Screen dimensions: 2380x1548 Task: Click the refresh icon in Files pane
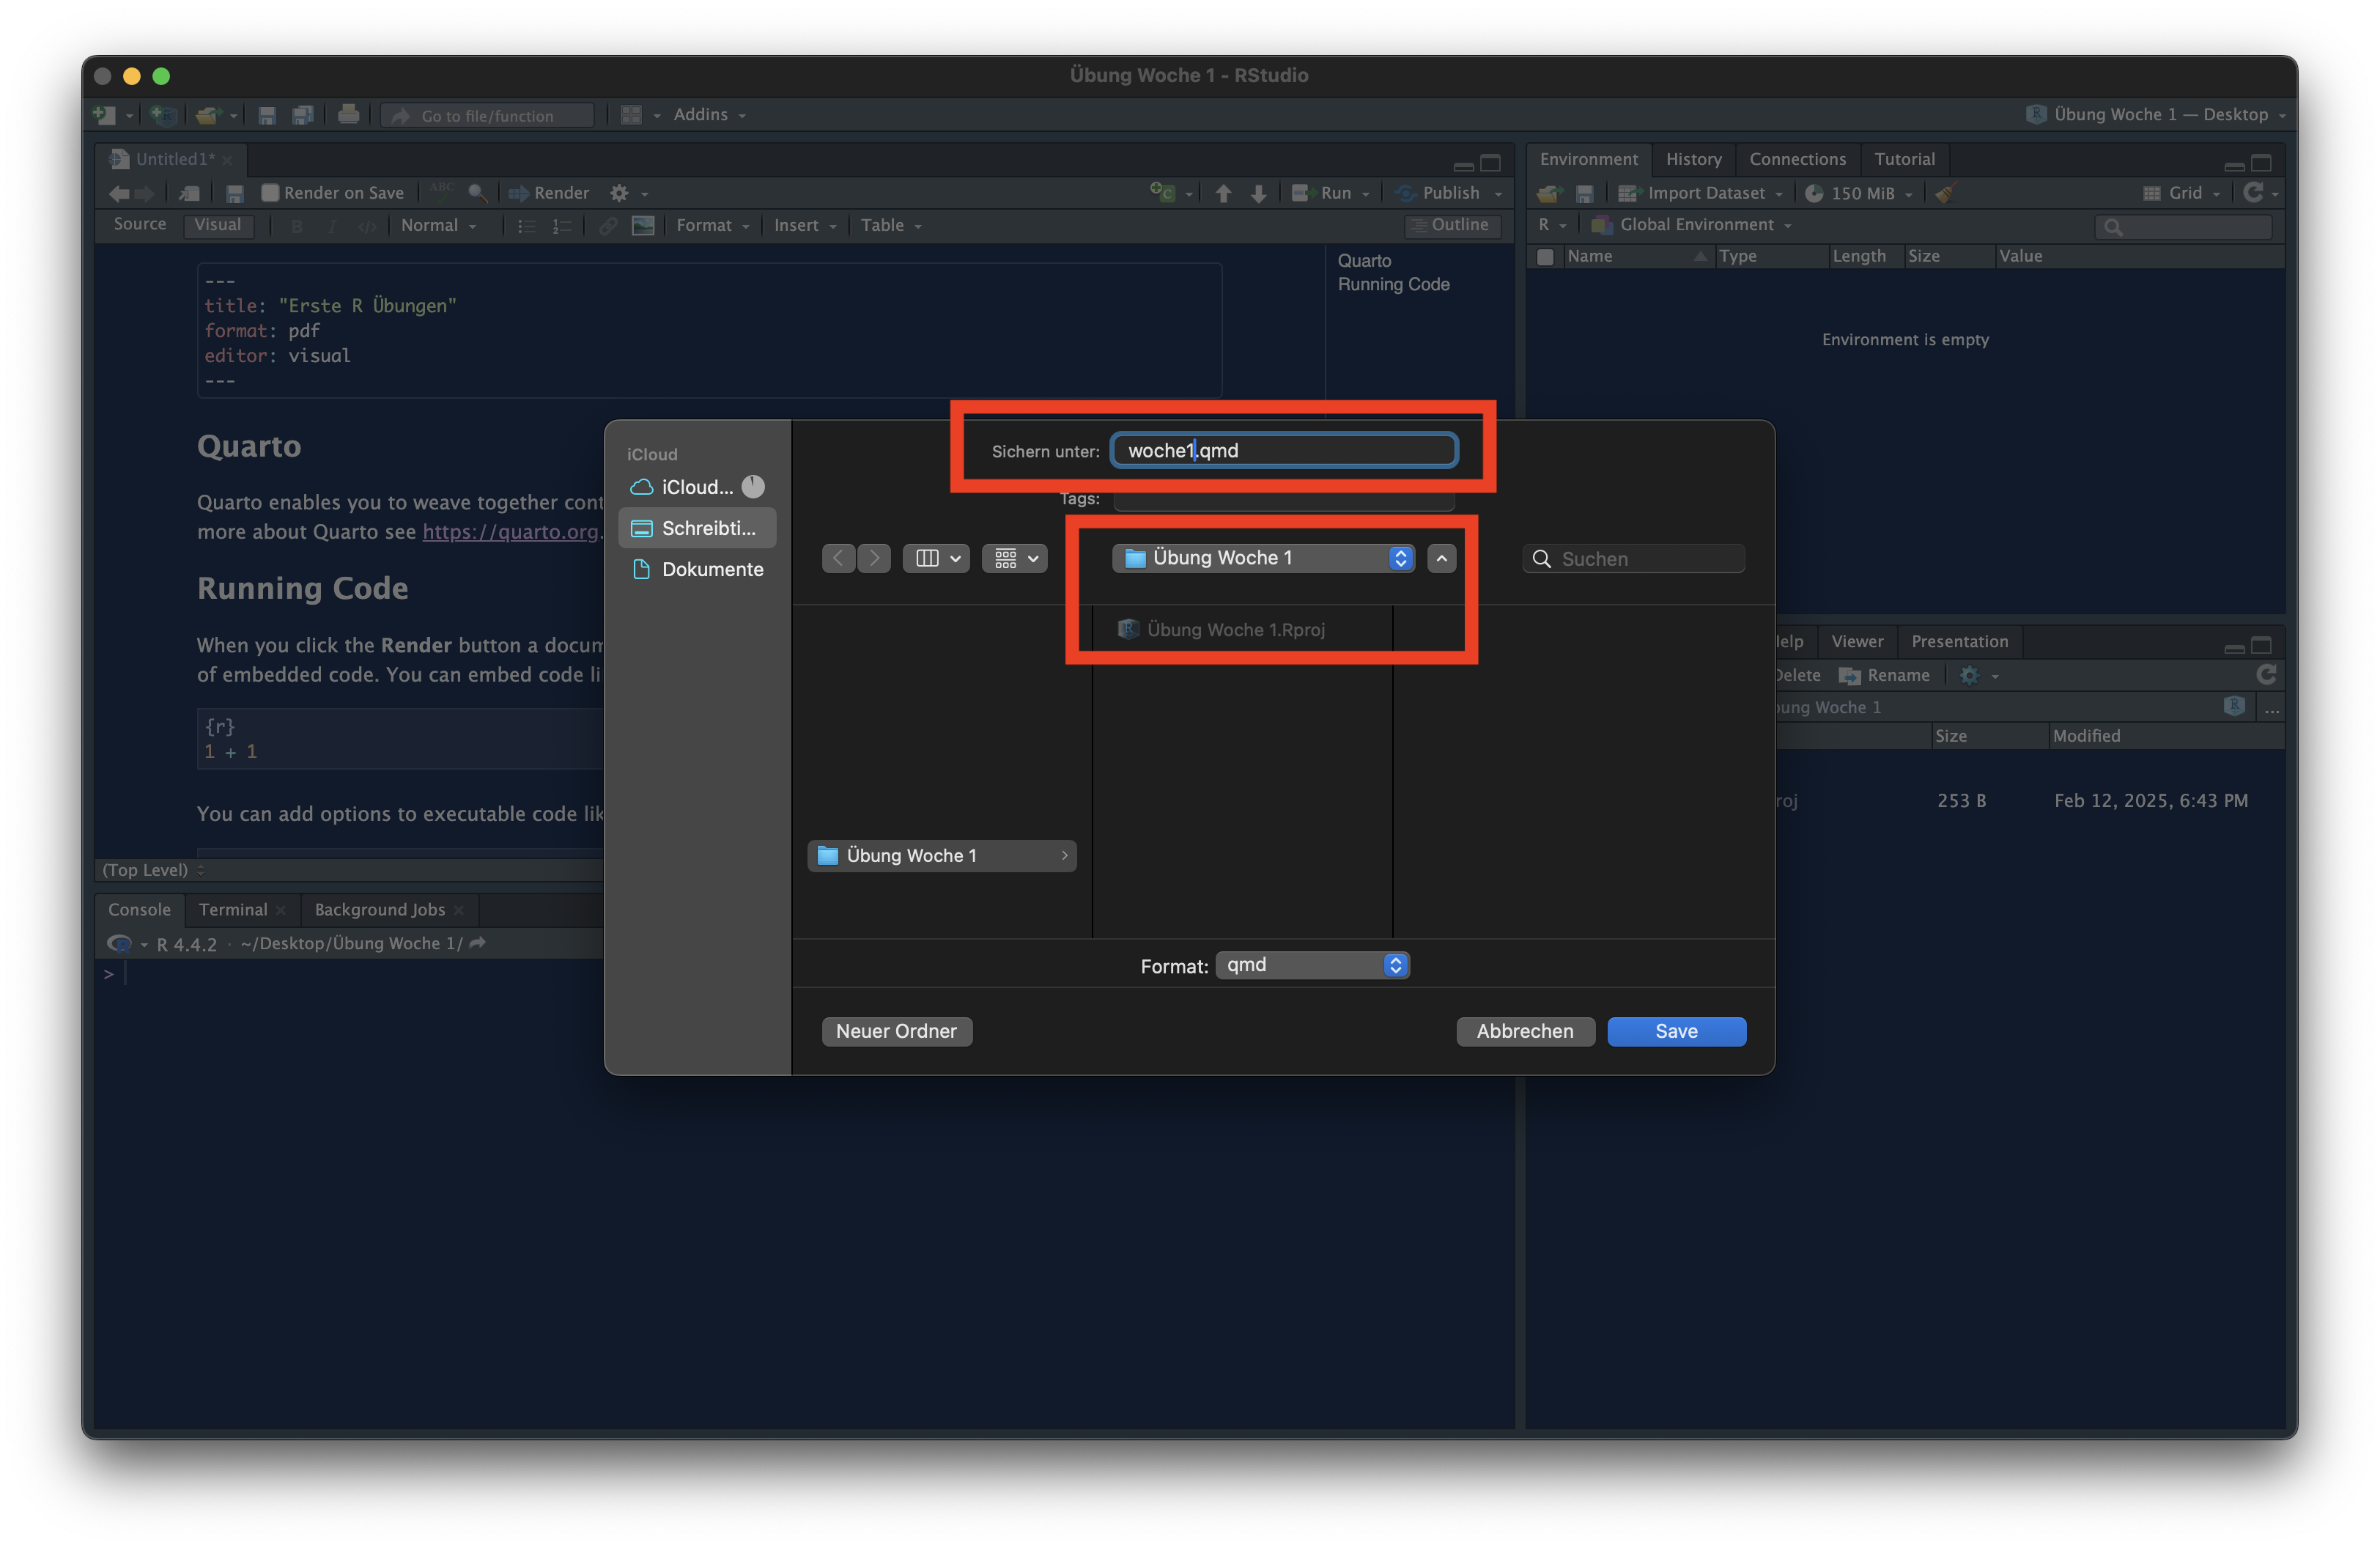pyautogui.click(x=2266, y=675)
